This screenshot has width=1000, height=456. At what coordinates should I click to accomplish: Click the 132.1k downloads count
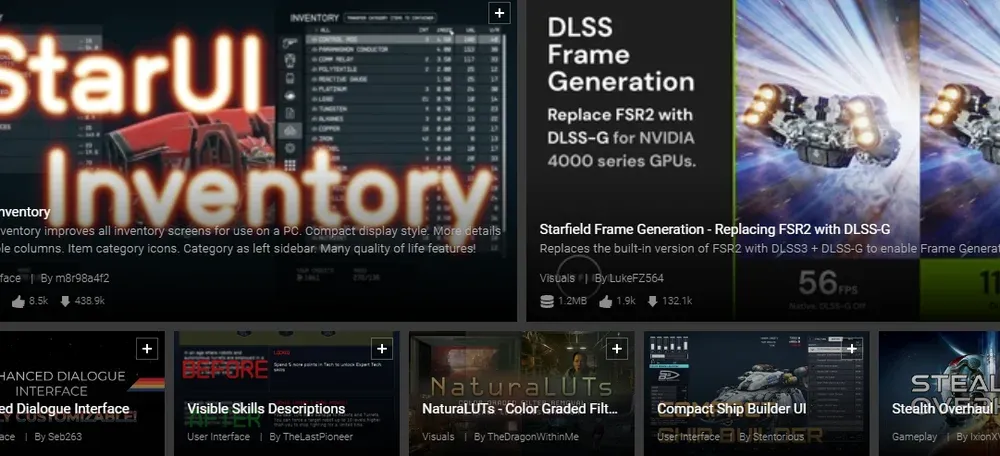677,301
